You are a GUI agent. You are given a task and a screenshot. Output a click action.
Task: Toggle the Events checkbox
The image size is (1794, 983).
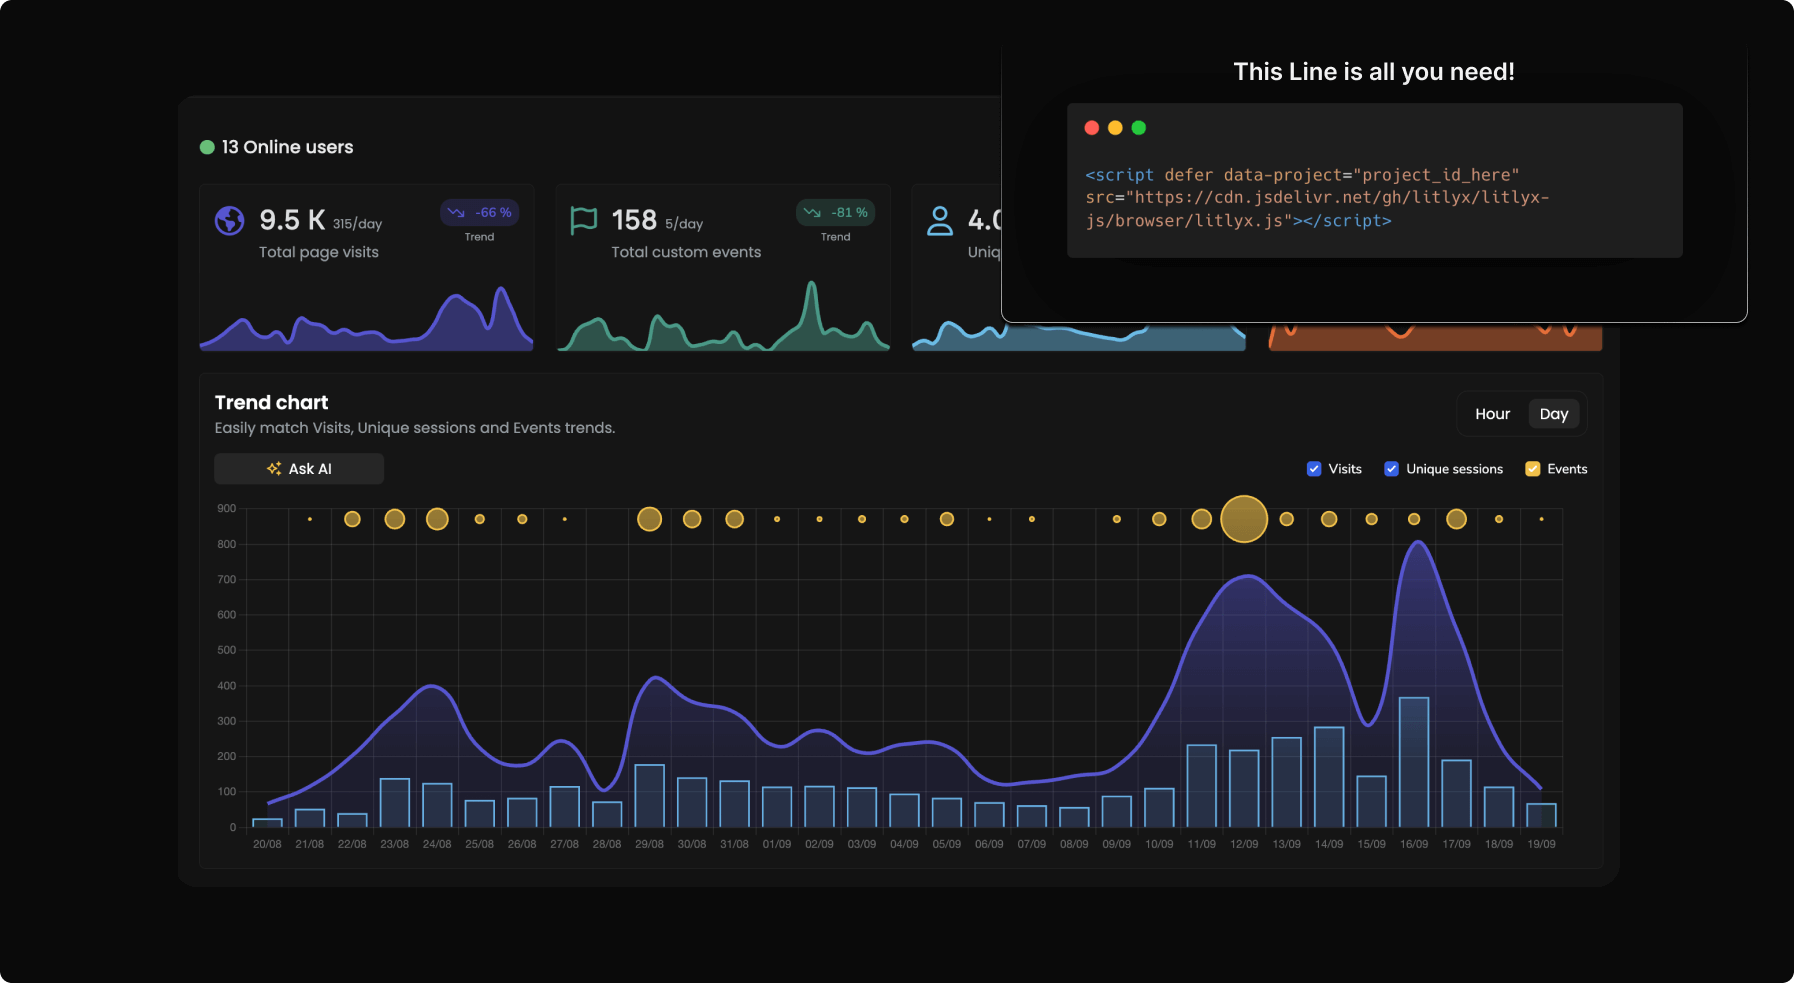click(x=1532, y=469)
